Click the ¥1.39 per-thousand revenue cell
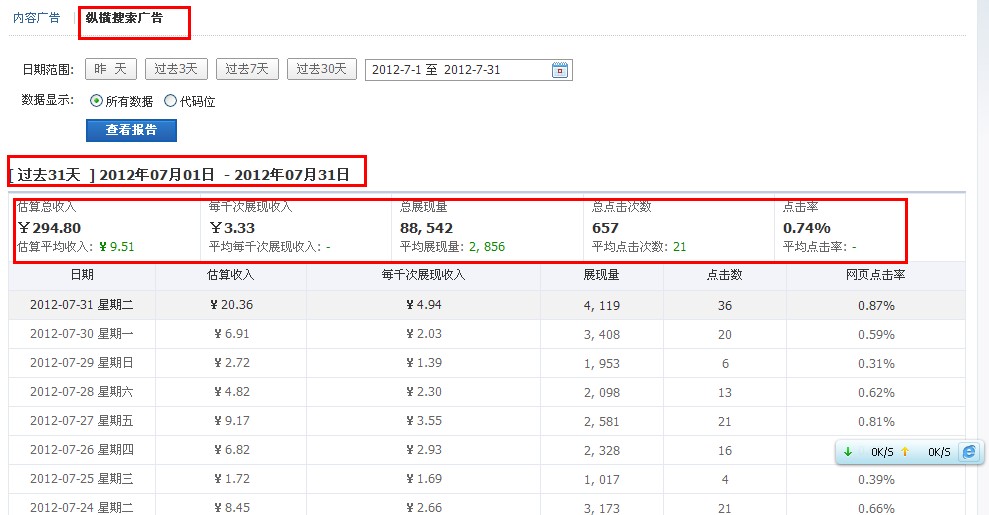The height and width of the screenshot is (515, 989). coord(424,363)
